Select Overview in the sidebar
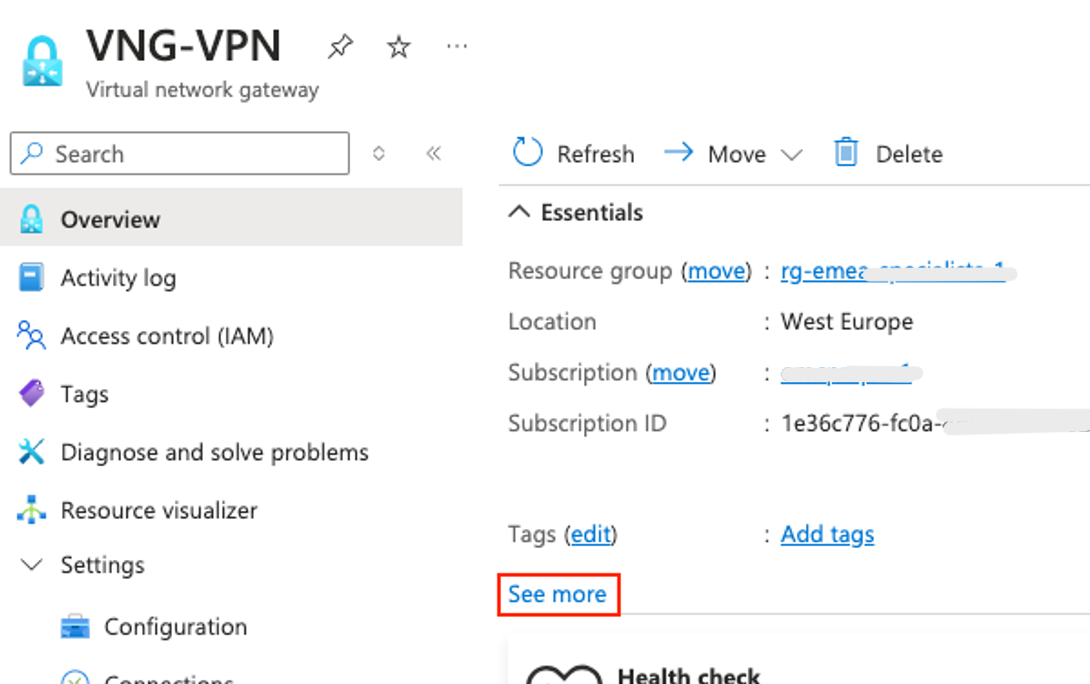 pyautogui.click(x=110, y=219)
